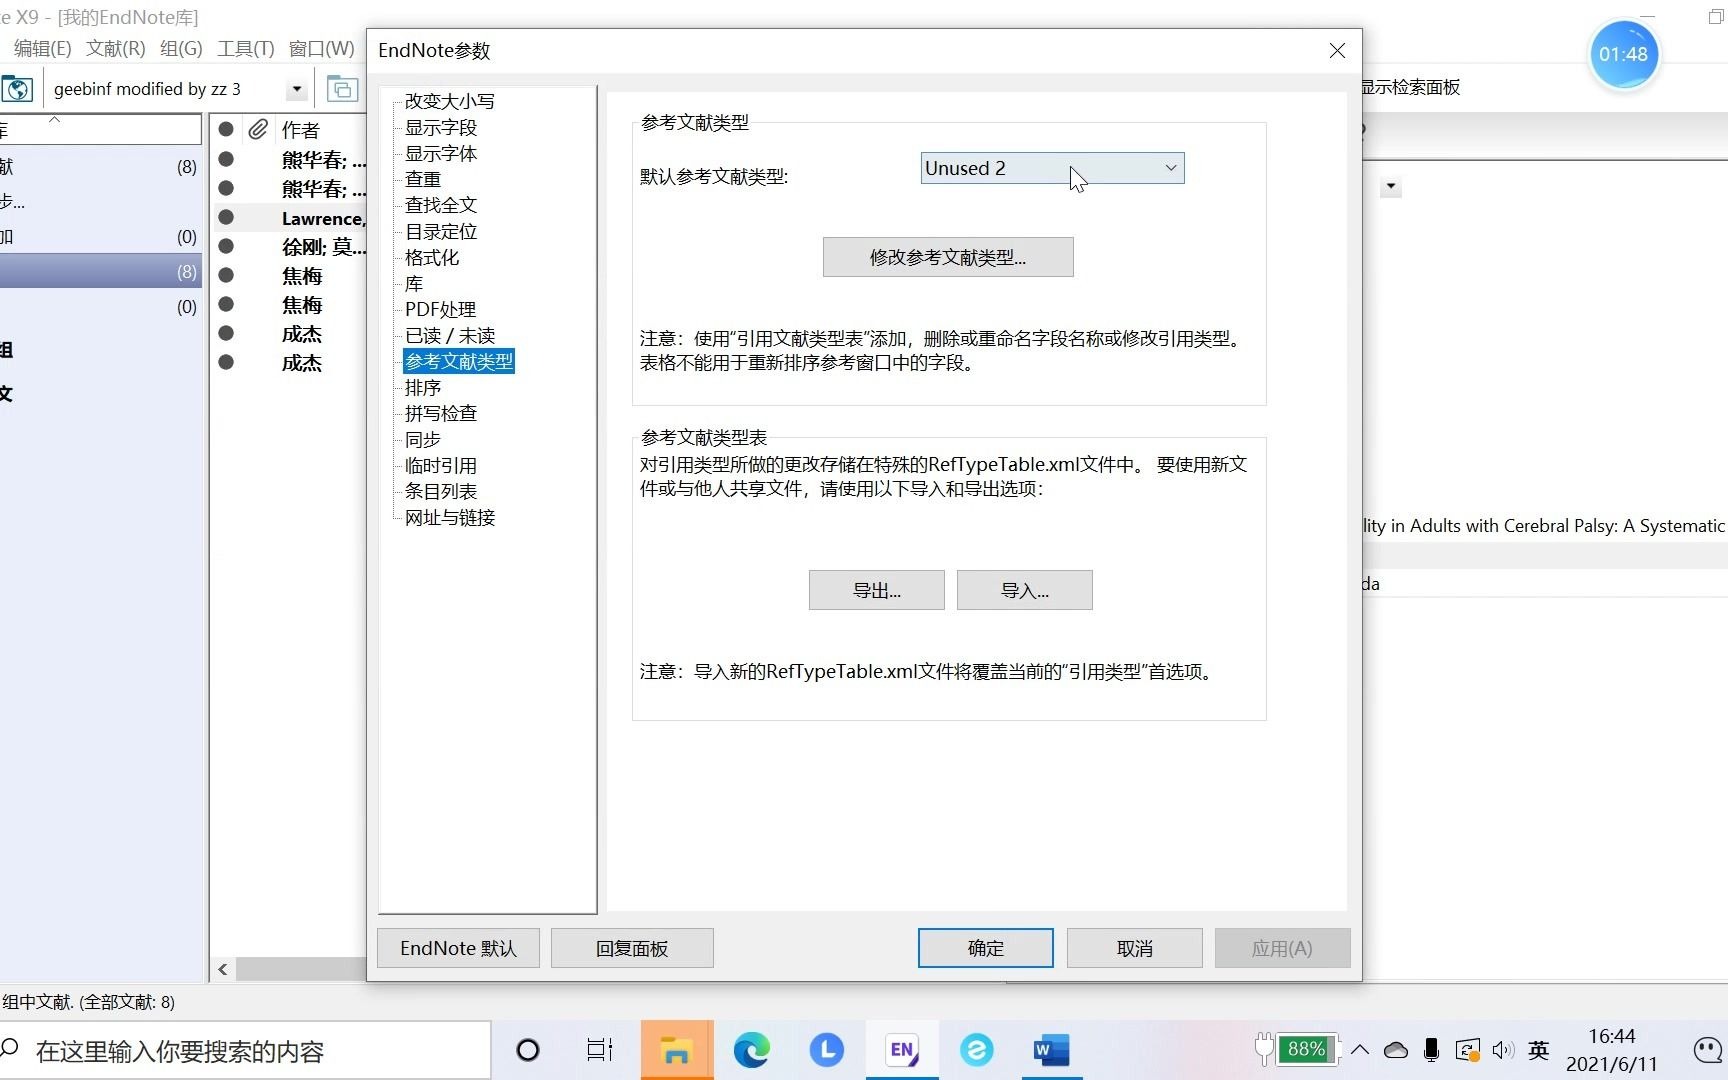
Task: Select the highlighted group with (8) references
Action: [101, 271]
